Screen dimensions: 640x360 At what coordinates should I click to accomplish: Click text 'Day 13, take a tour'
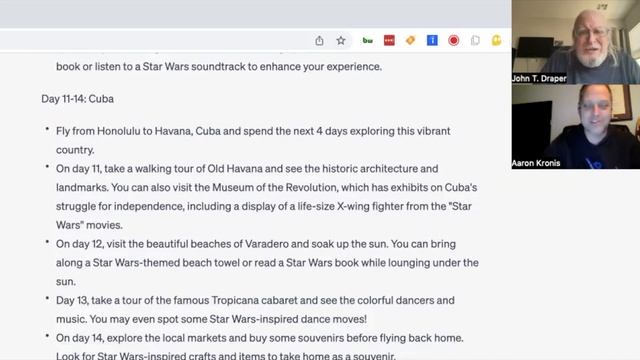98,300
